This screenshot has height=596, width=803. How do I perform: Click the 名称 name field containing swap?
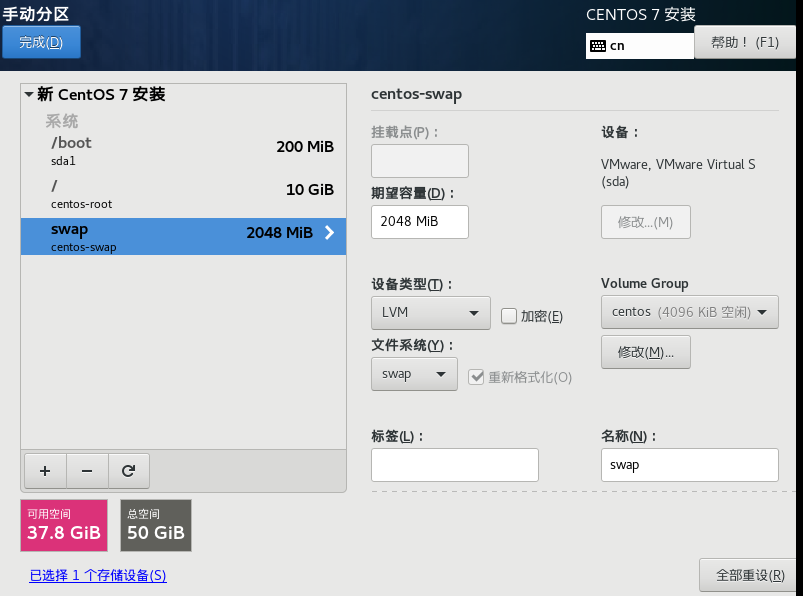point(689,465)
